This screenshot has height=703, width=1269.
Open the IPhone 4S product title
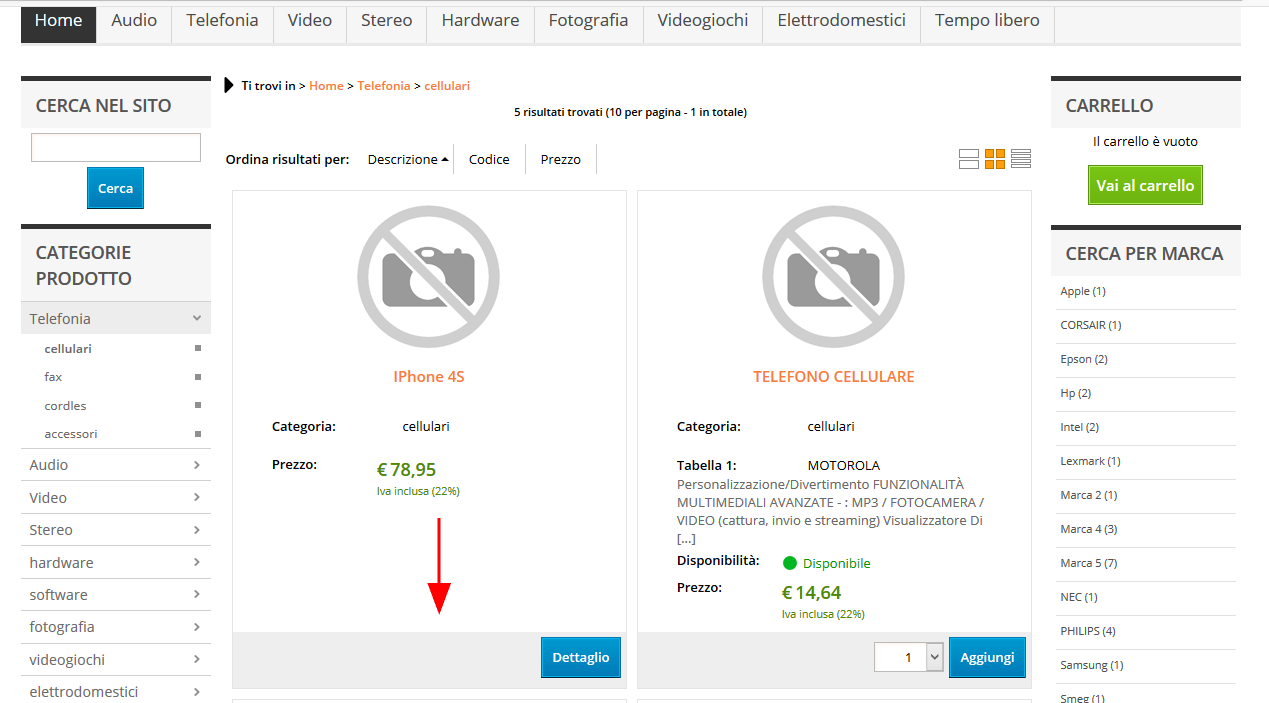(429, 377)
